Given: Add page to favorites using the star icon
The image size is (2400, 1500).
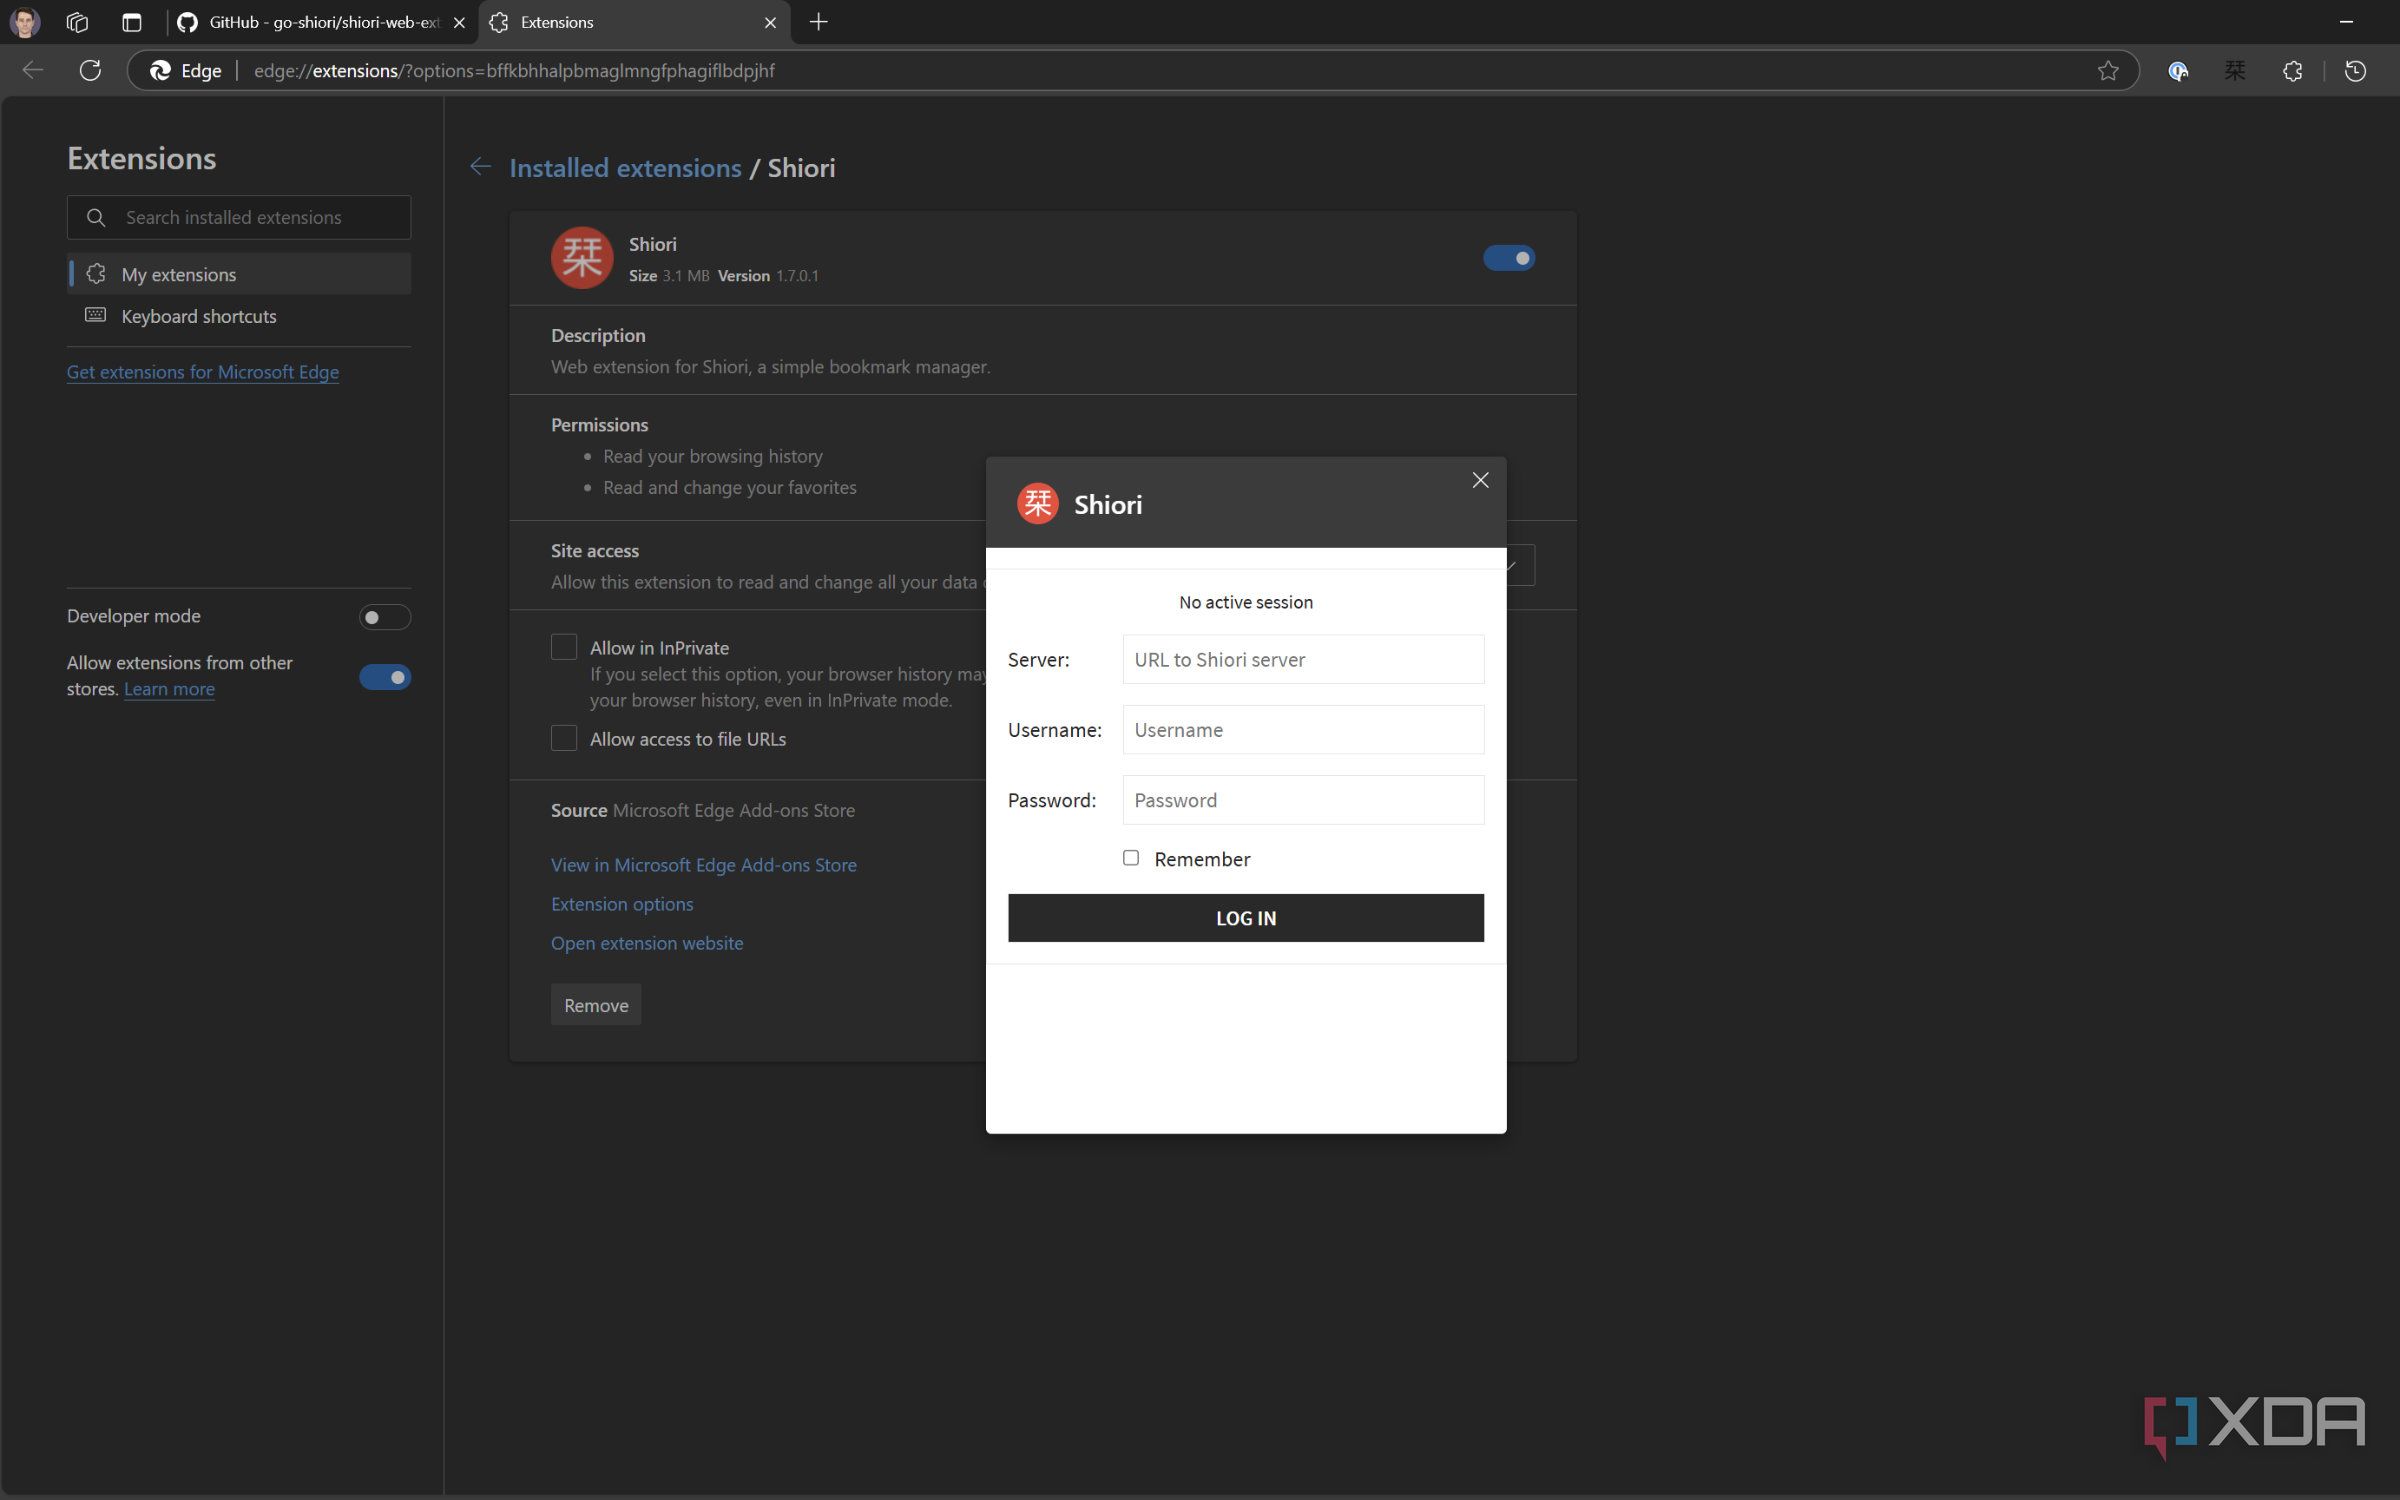Looking at the screenshot, I should [x=2108, y=70].
